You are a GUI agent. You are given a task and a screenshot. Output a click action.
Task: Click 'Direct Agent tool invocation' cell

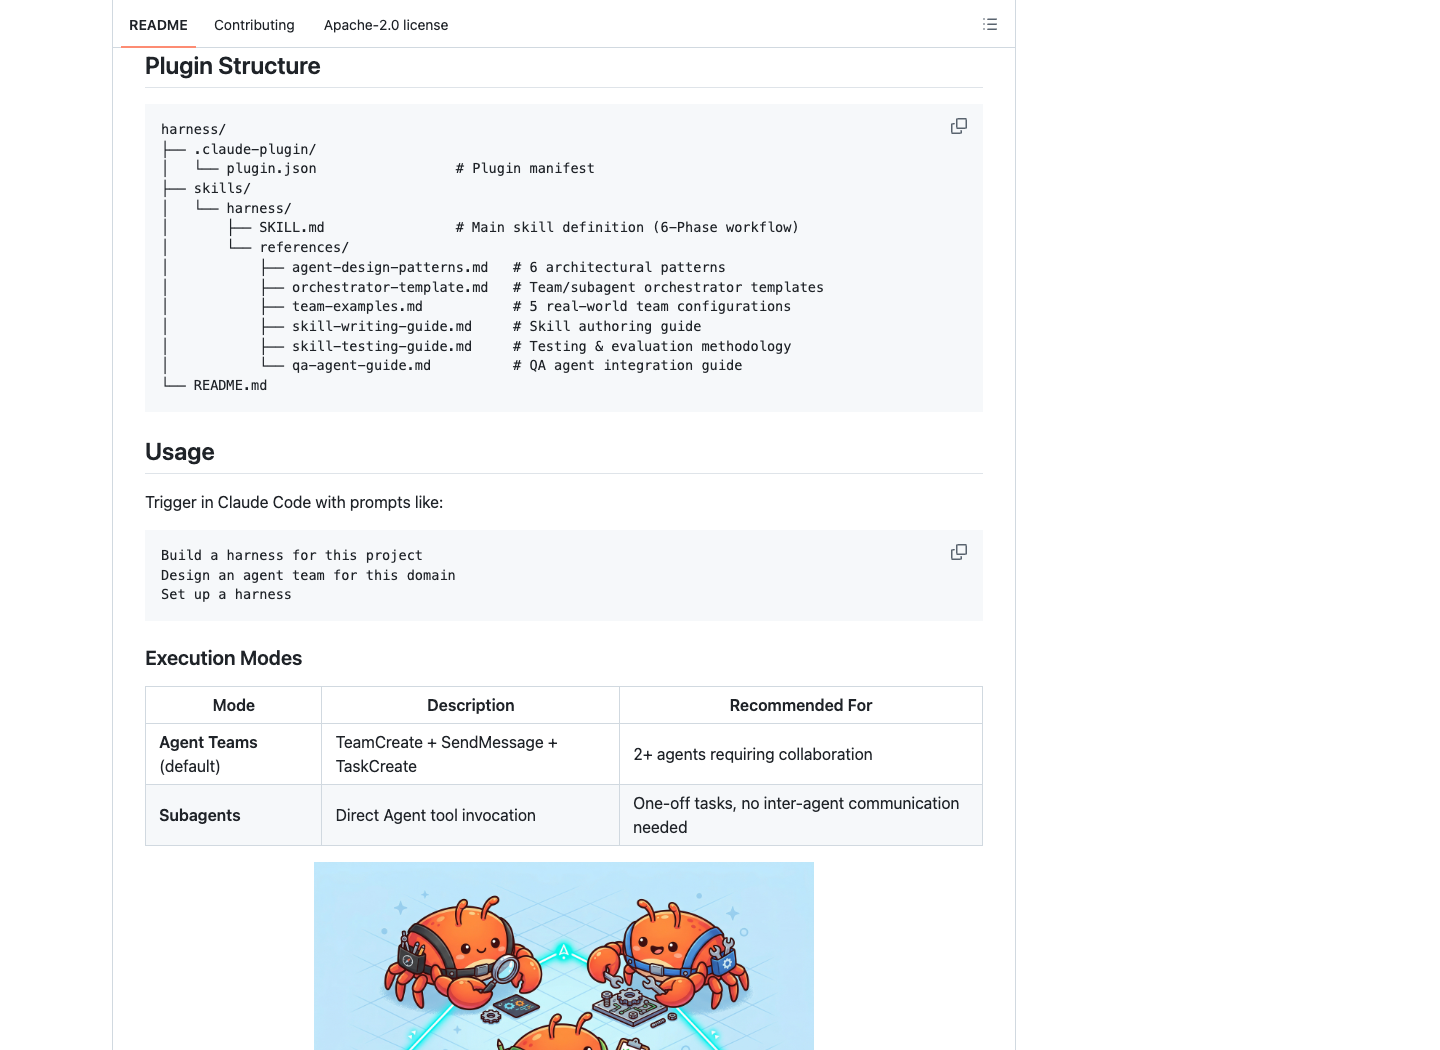[x=471, y=815]
